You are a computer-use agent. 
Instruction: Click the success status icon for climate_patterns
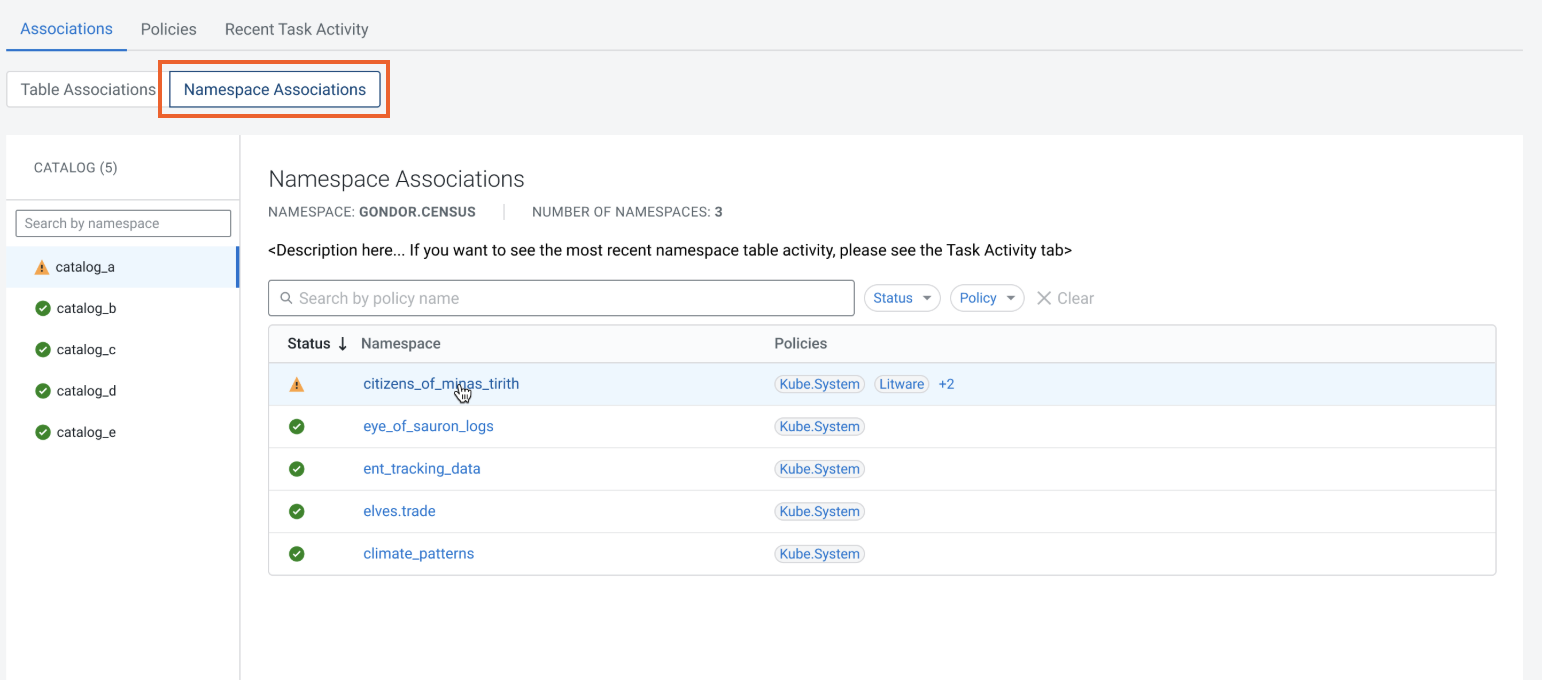pos(297,553)
